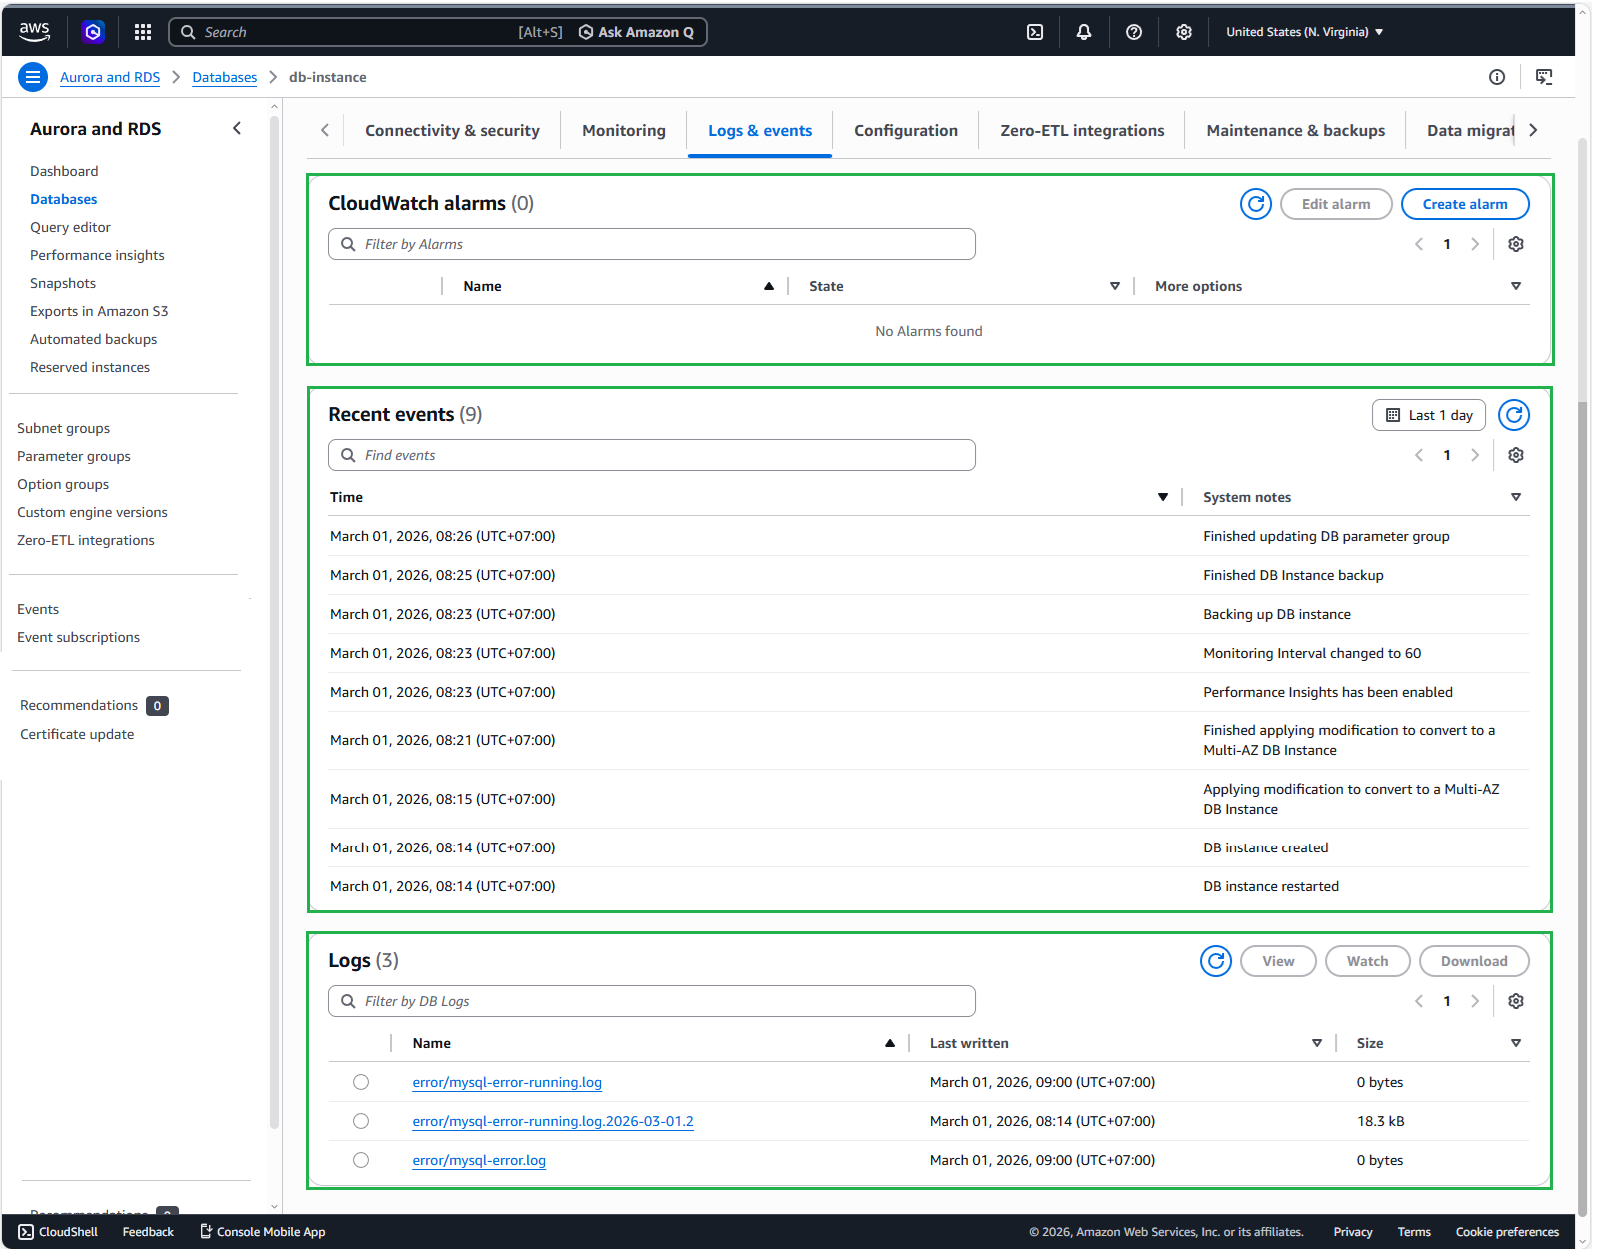
Task: Click the Find events search field
Action: [x=652, y=455]
